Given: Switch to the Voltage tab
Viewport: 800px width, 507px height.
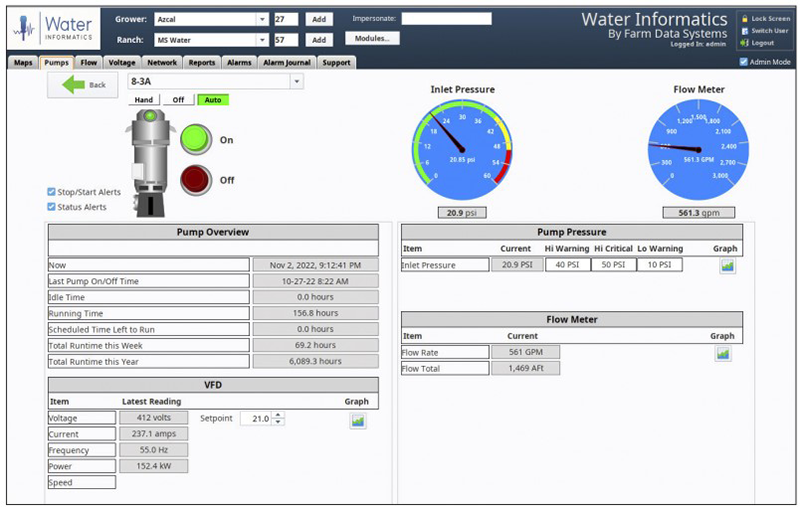Looking at the screenshot, I should coord(122,62).
